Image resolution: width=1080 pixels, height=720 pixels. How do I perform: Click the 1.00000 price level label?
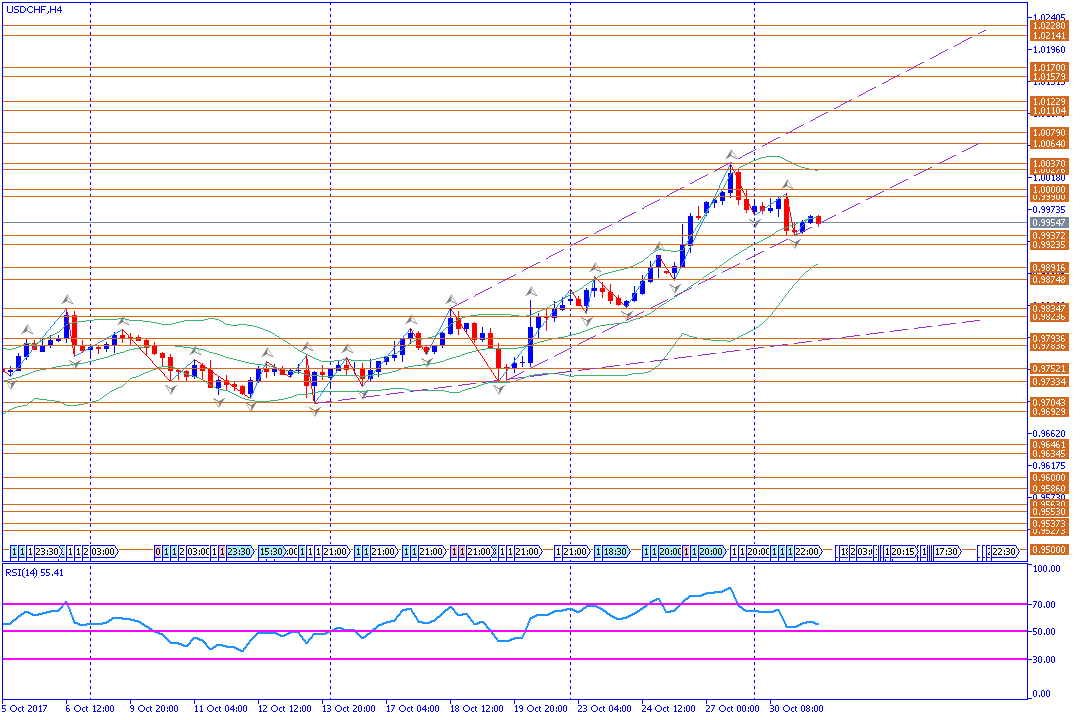pyautogui.click(x=1049, y=190)
